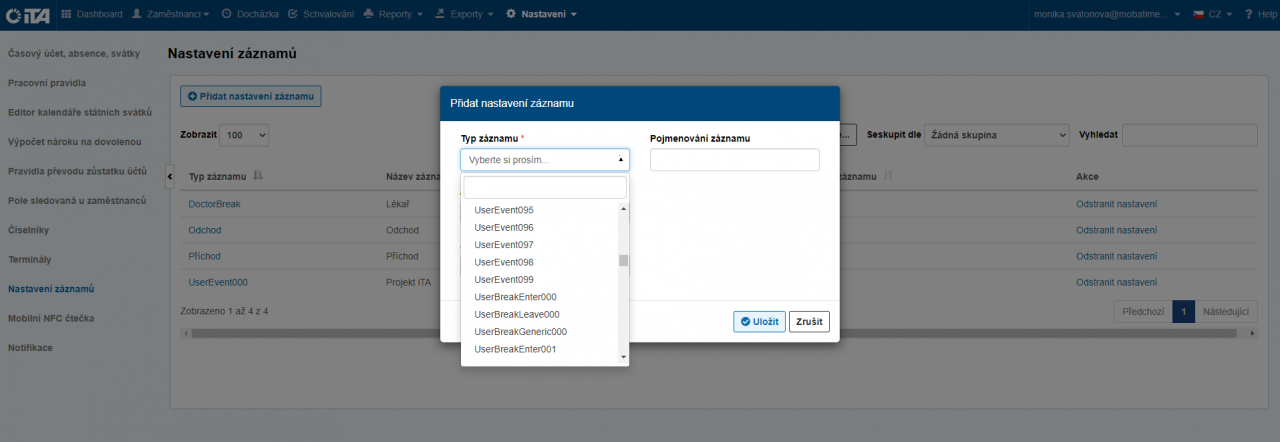The width and height of the screenshot is (1280, 442).
Task: Change the Zobrazit 100 rows selector
Action: [x=245, y=134]
